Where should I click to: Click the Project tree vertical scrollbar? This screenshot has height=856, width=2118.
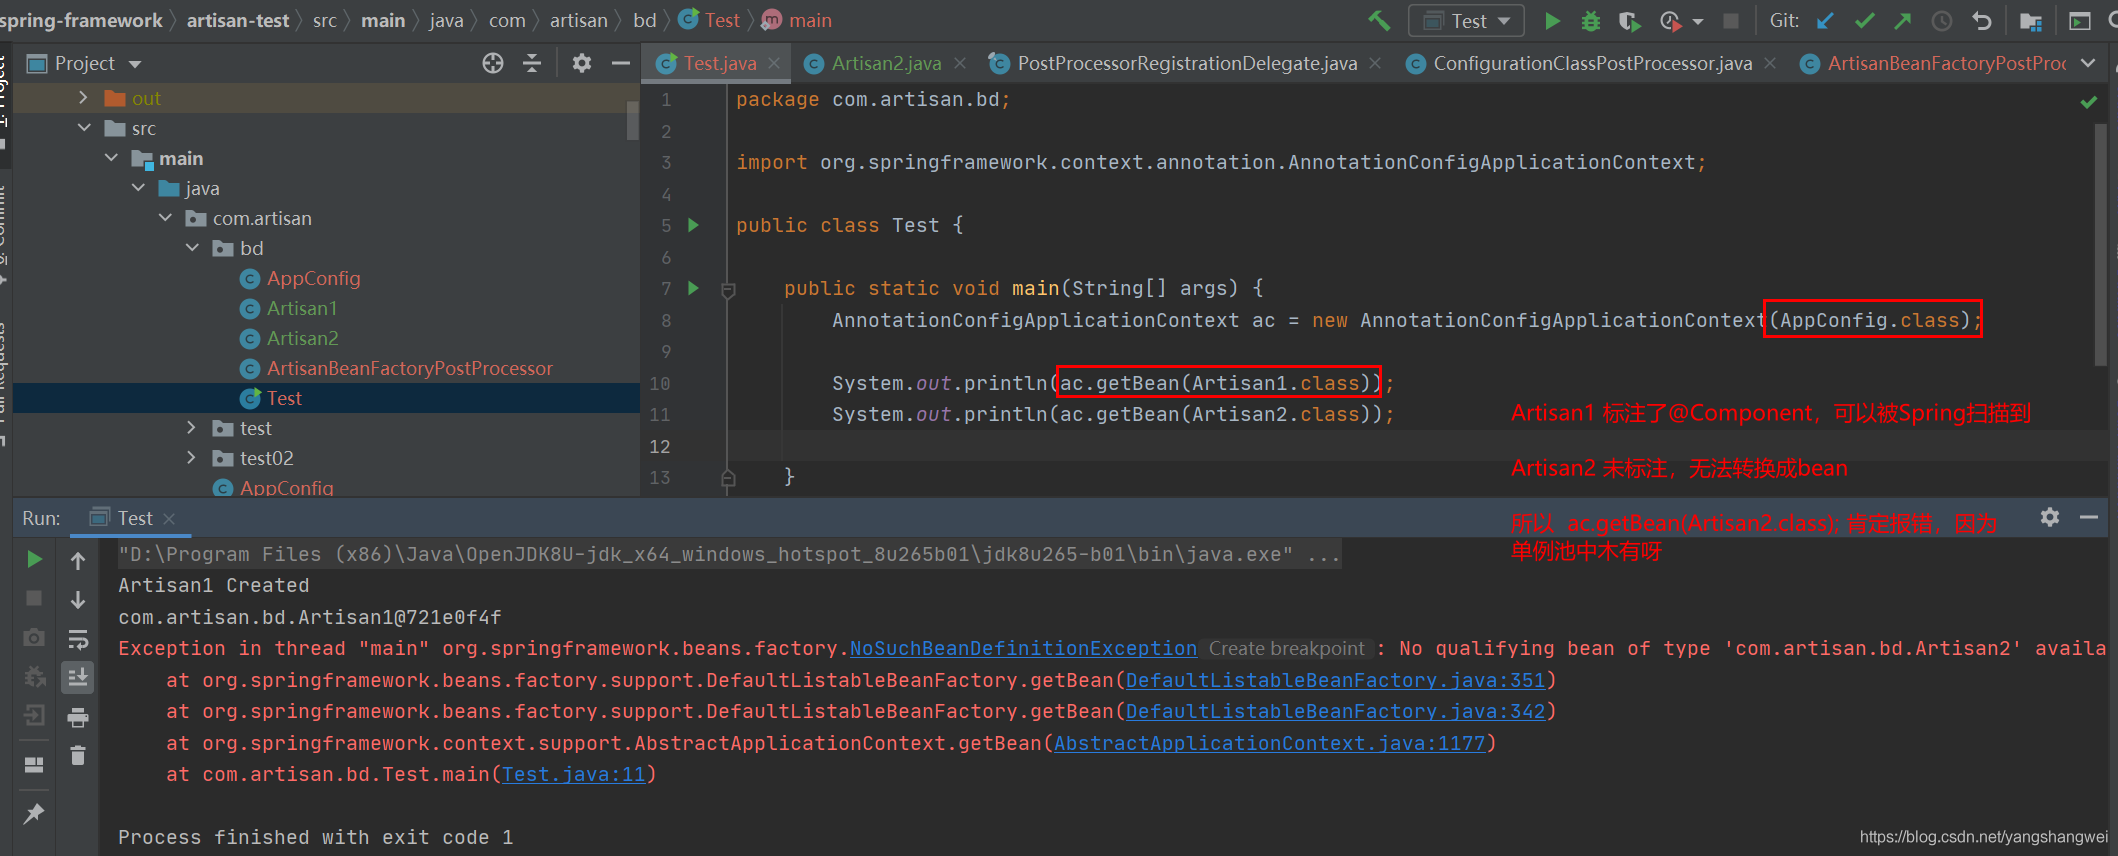pos(632,120)
